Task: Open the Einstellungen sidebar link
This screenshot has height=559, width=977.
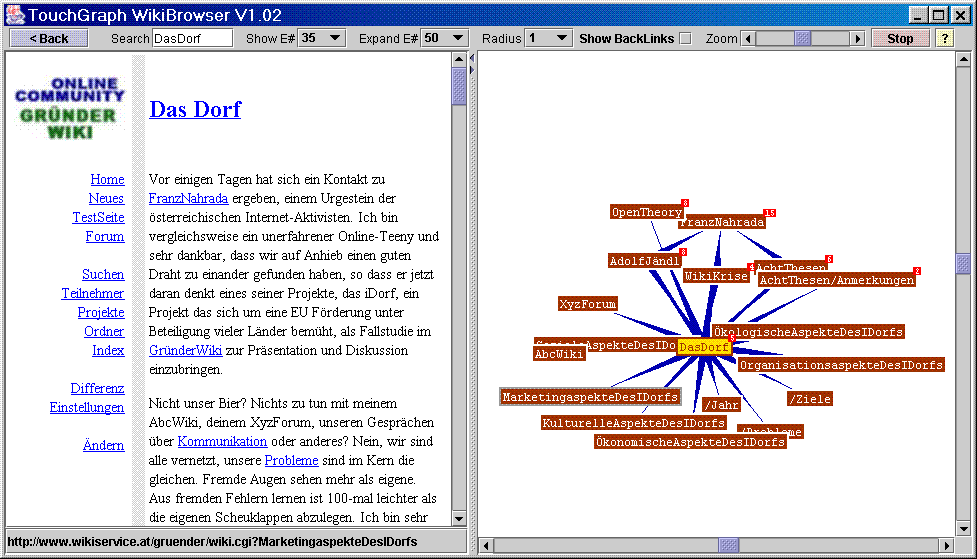Action: point(87,407)
